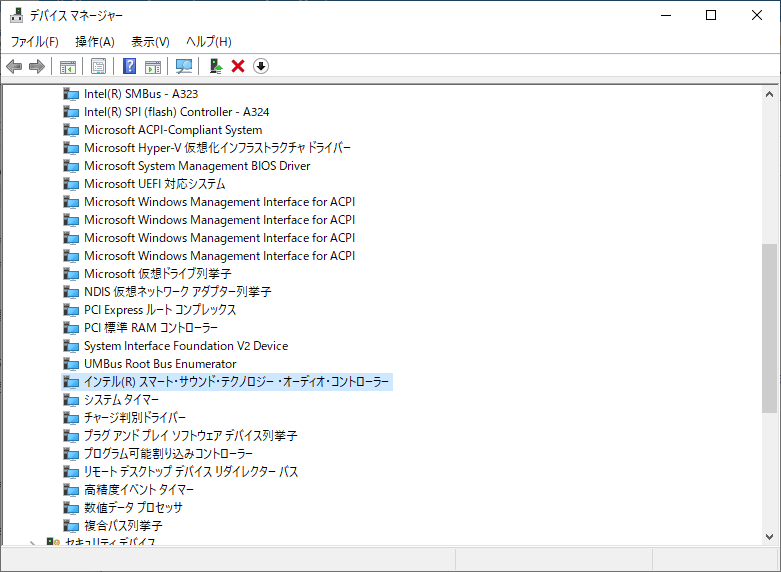Select Microsoft Hyper-V 仮想化インフラストラクチャ ドライバー
Image resolution: width=781 pixels, height=572 pixels.
(217, 148)
